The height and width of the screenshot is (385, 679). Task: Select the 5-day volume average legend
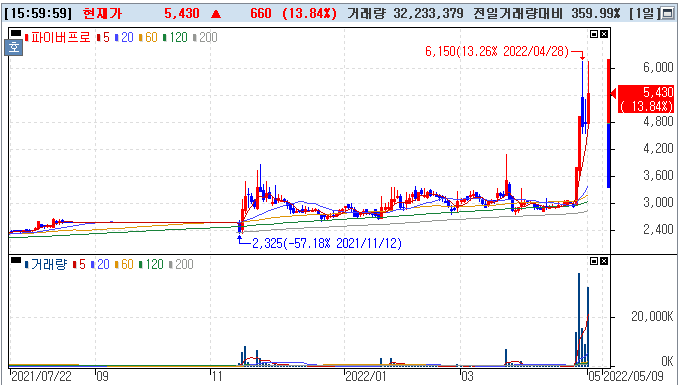(79, 265)
